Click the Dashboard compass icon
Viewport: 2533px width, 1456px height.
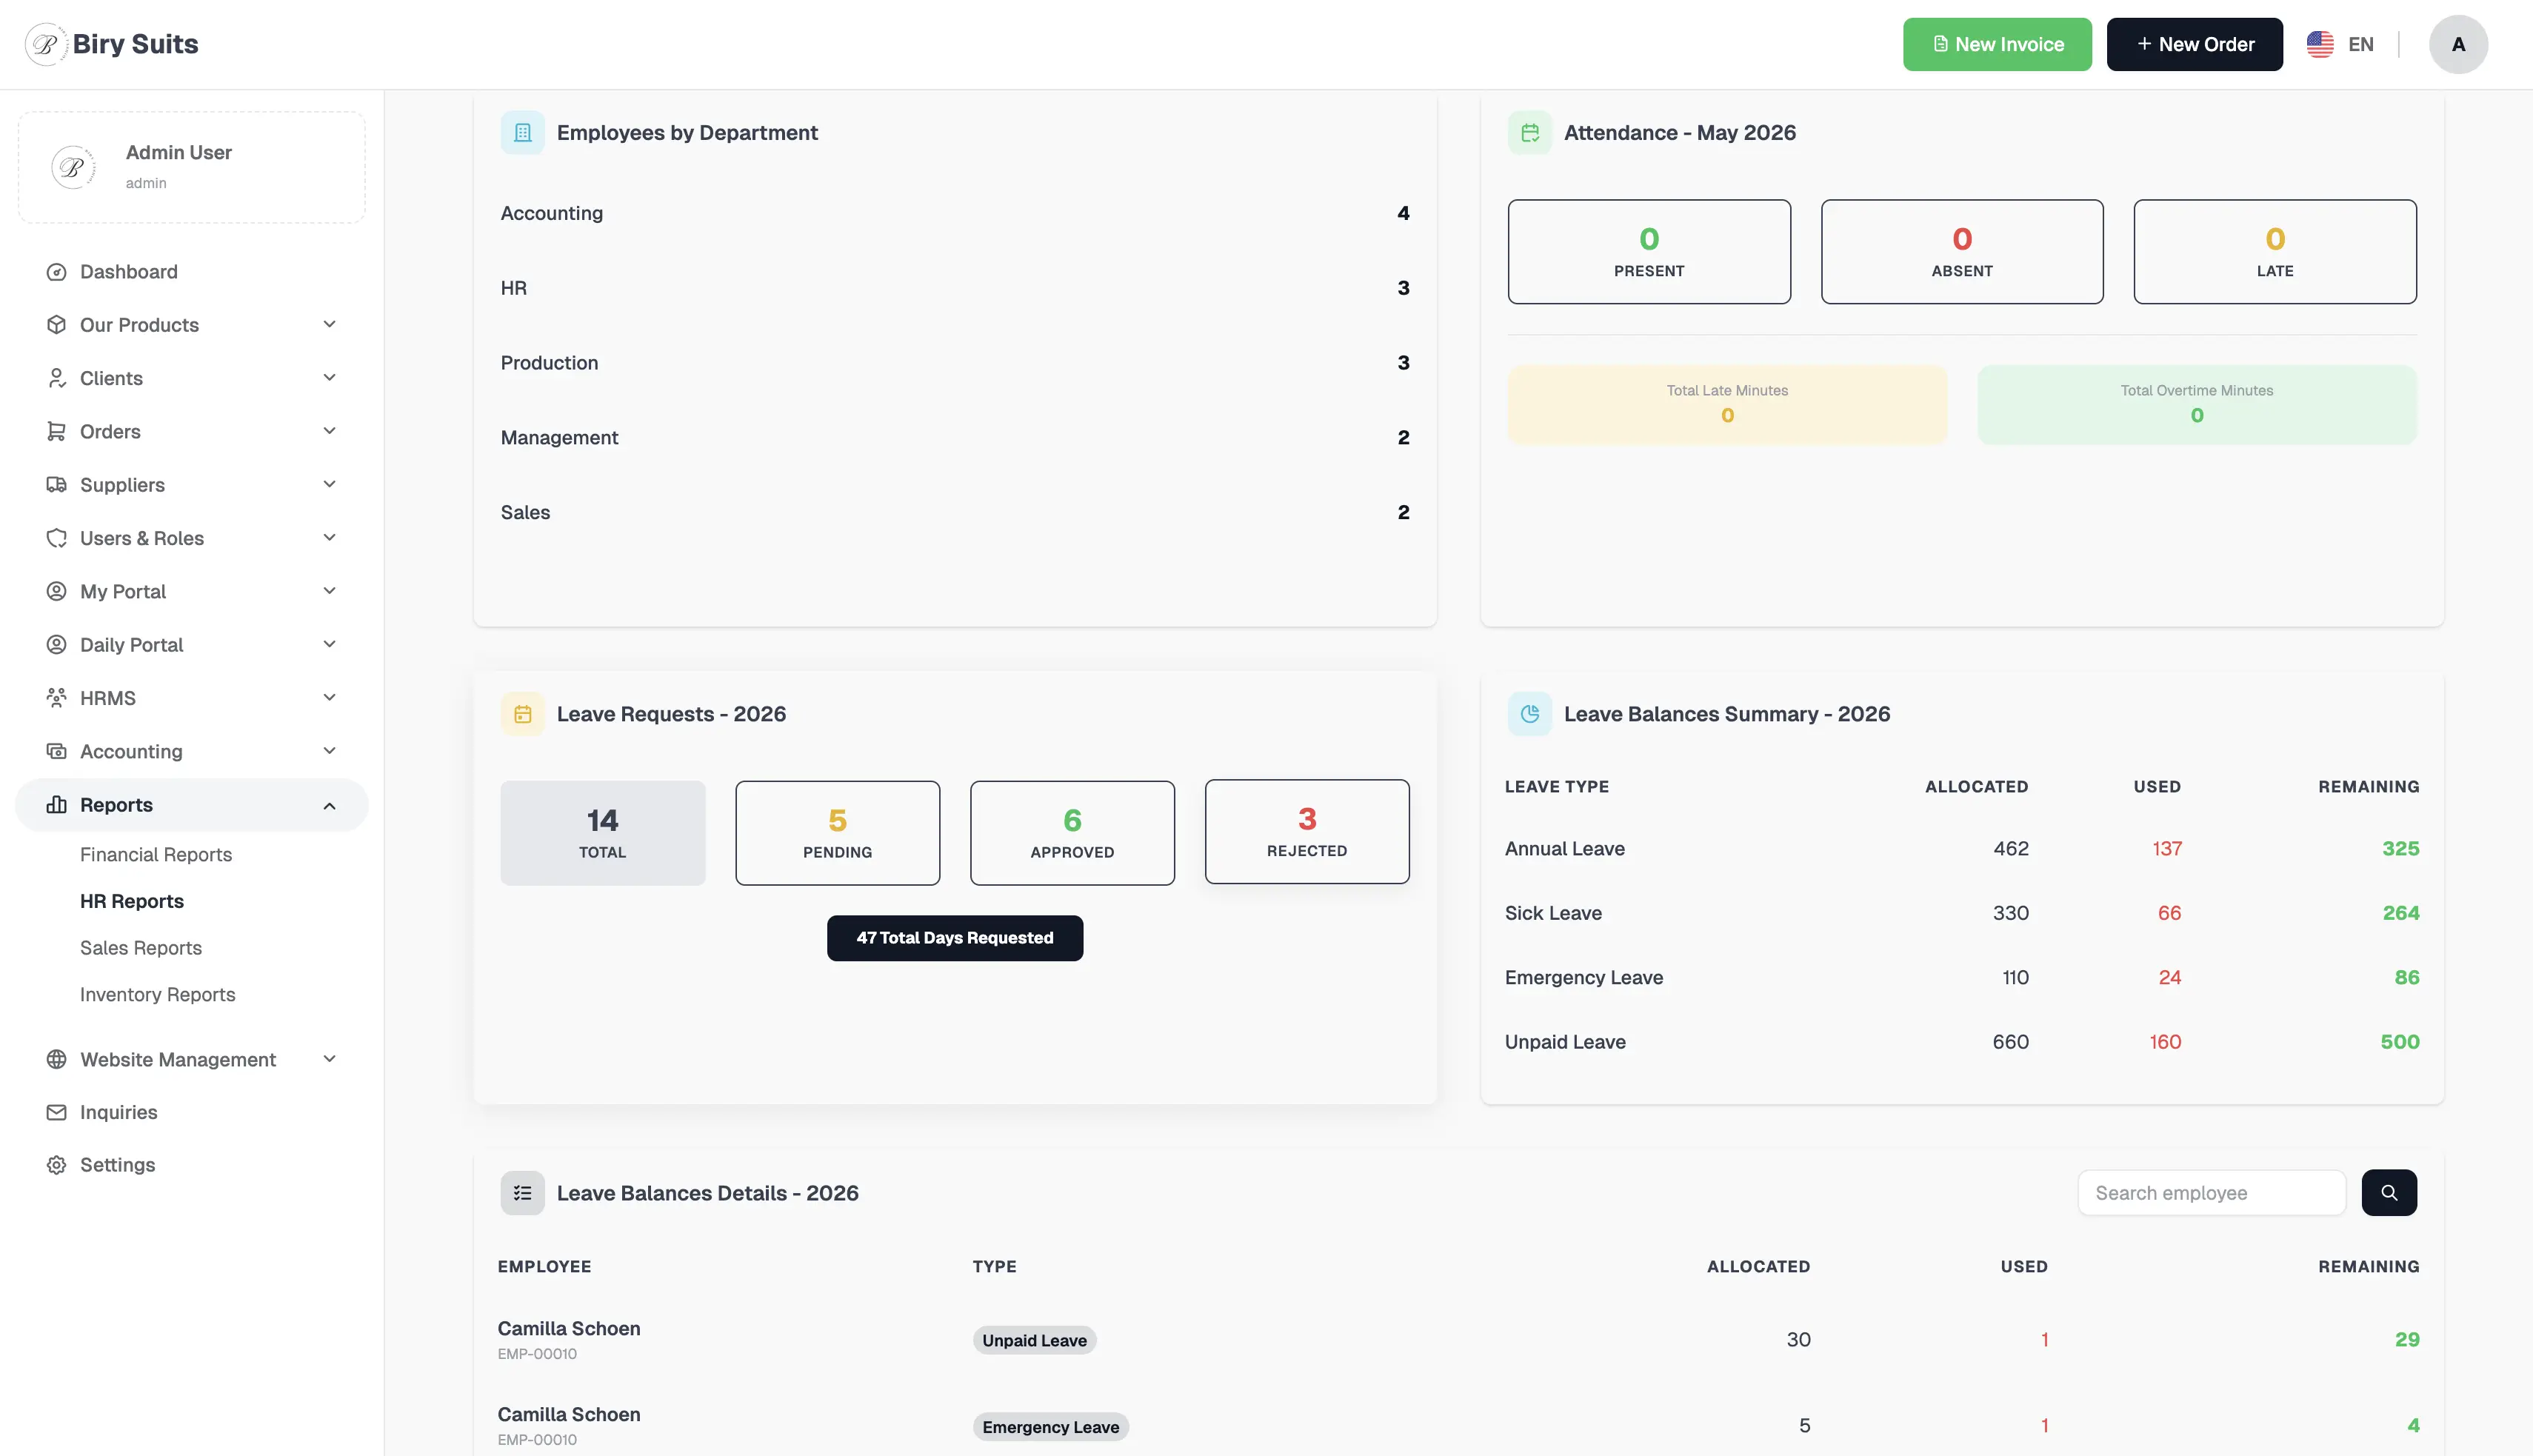point(57,272)
